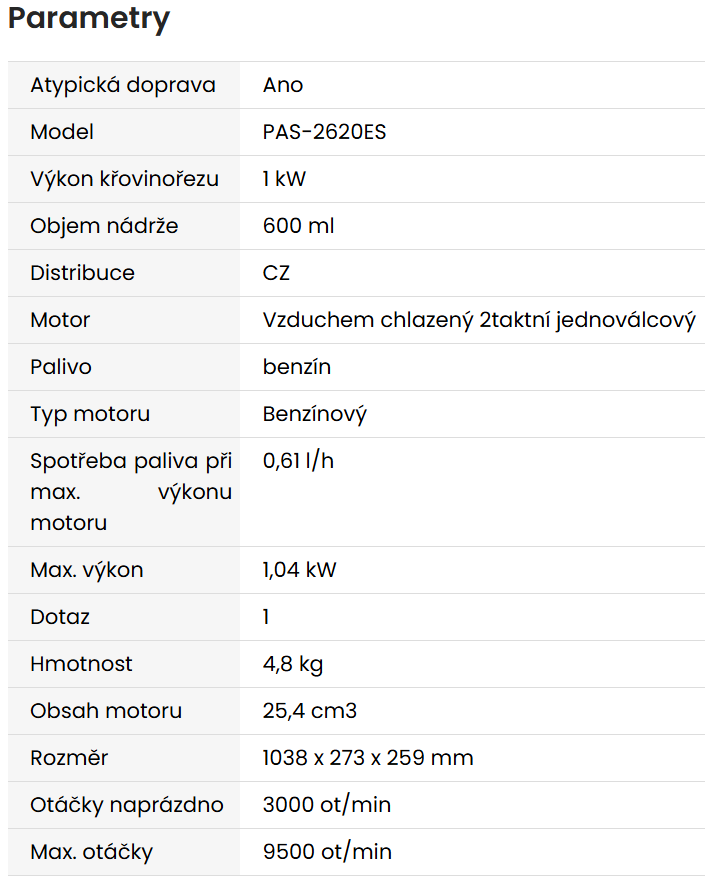Viewport: 705px width, 882px height.
Task: Click the Dotaz row label
Action: 60,617
